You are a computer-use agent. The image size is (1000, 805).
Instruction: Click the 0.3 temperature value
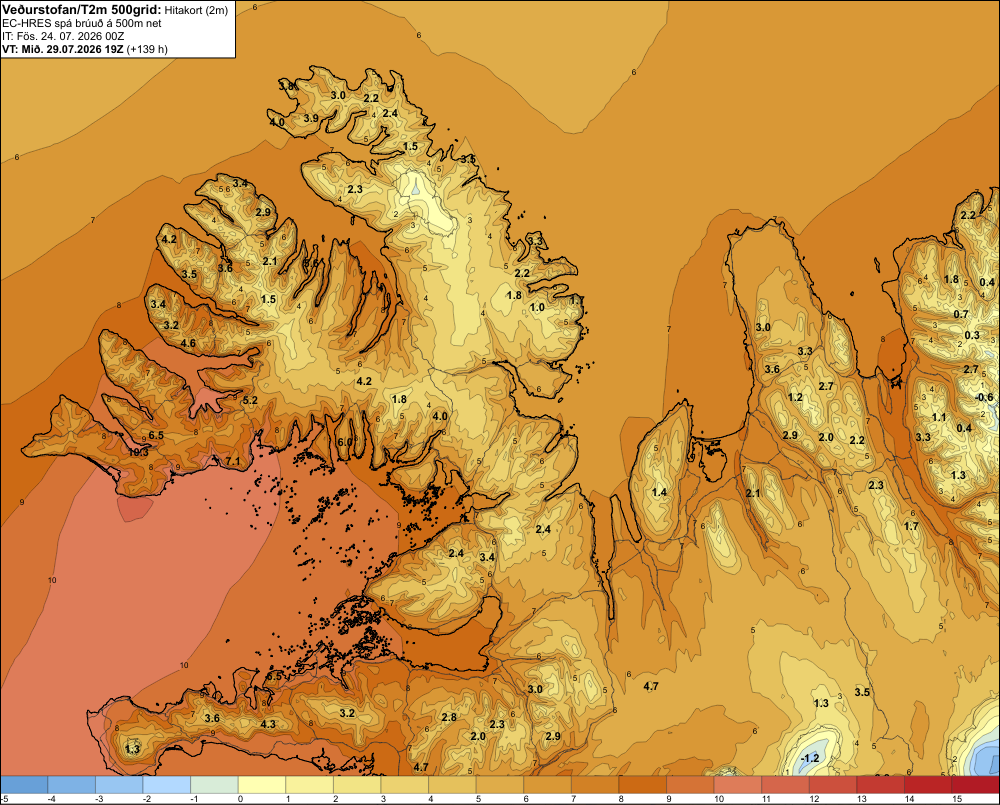972,335
